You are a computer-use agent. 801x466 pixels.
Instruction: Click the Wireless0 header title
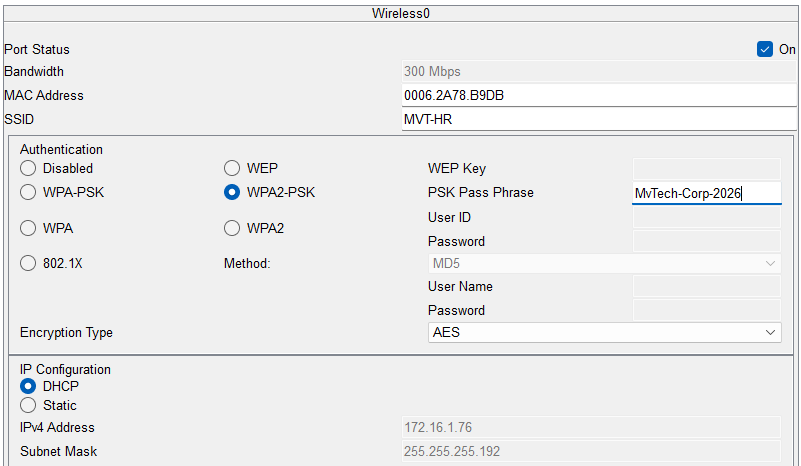pyautogui.click(x=401, y=13)
